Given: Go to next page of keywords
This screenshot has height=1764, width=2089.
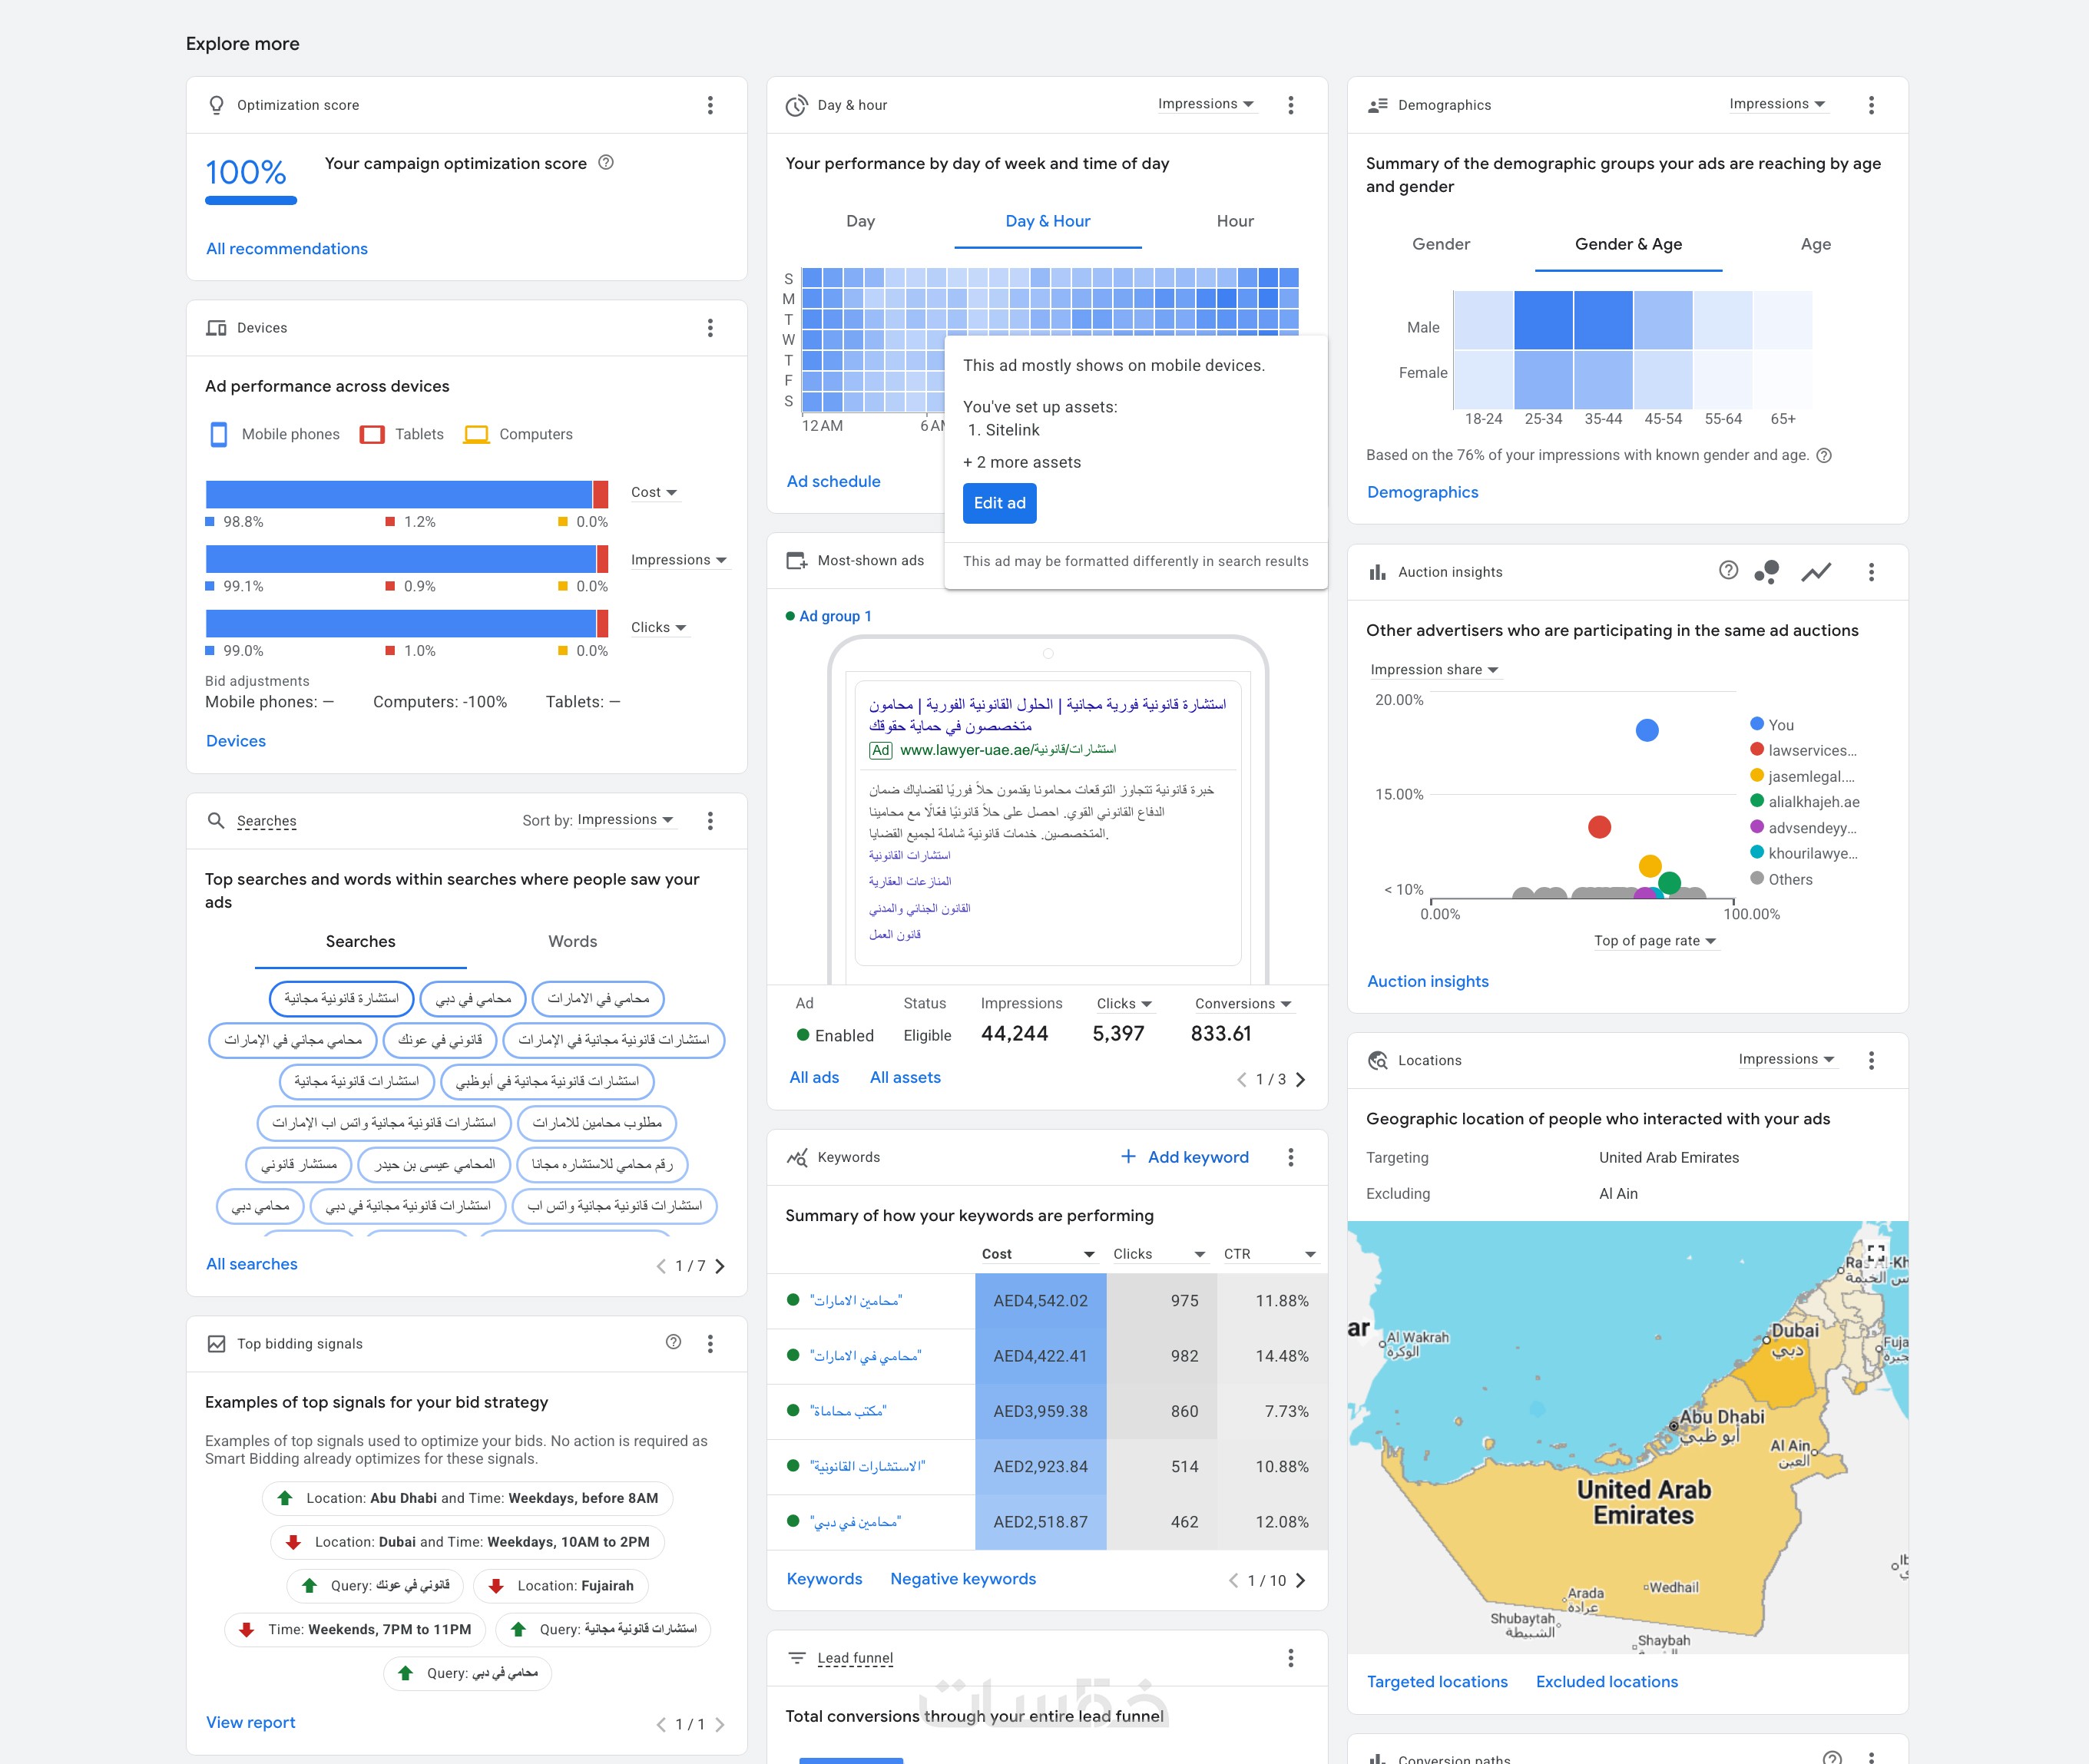Looking at the screenshot, I should click(1301, 1581).
